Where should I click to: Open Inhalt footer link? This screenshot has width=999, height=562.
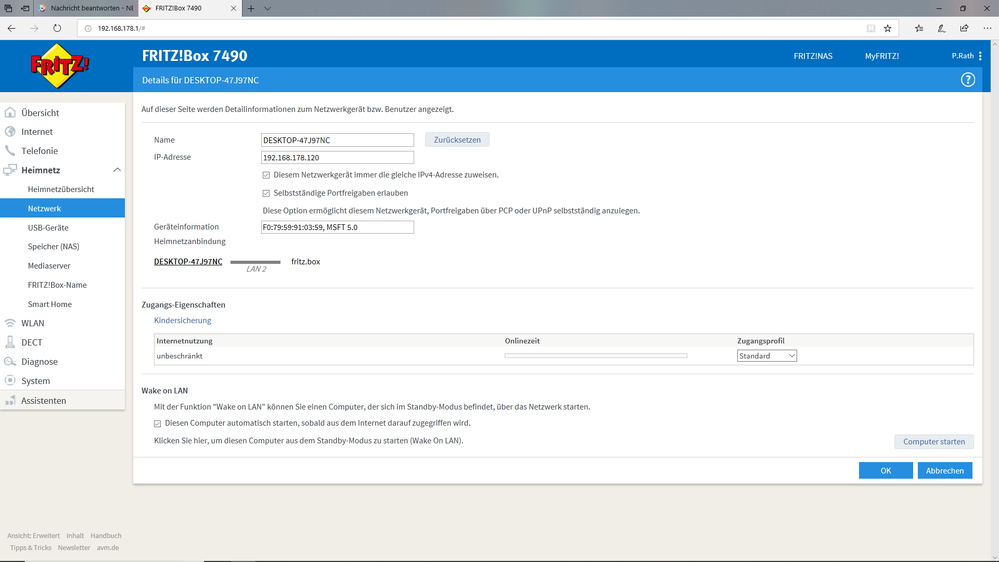(x=75, y=536)
